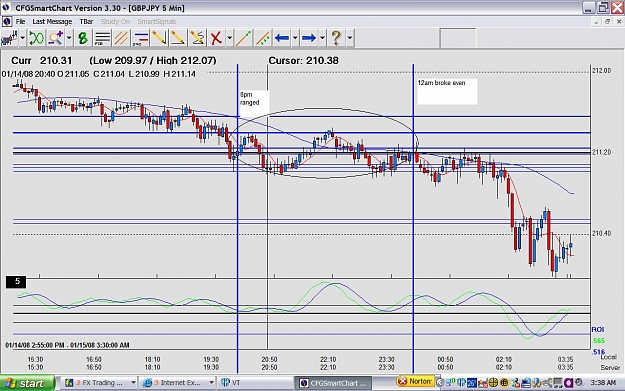Select the Fibonacci lines tool
The image size is (625, 391).
[102, 38]
